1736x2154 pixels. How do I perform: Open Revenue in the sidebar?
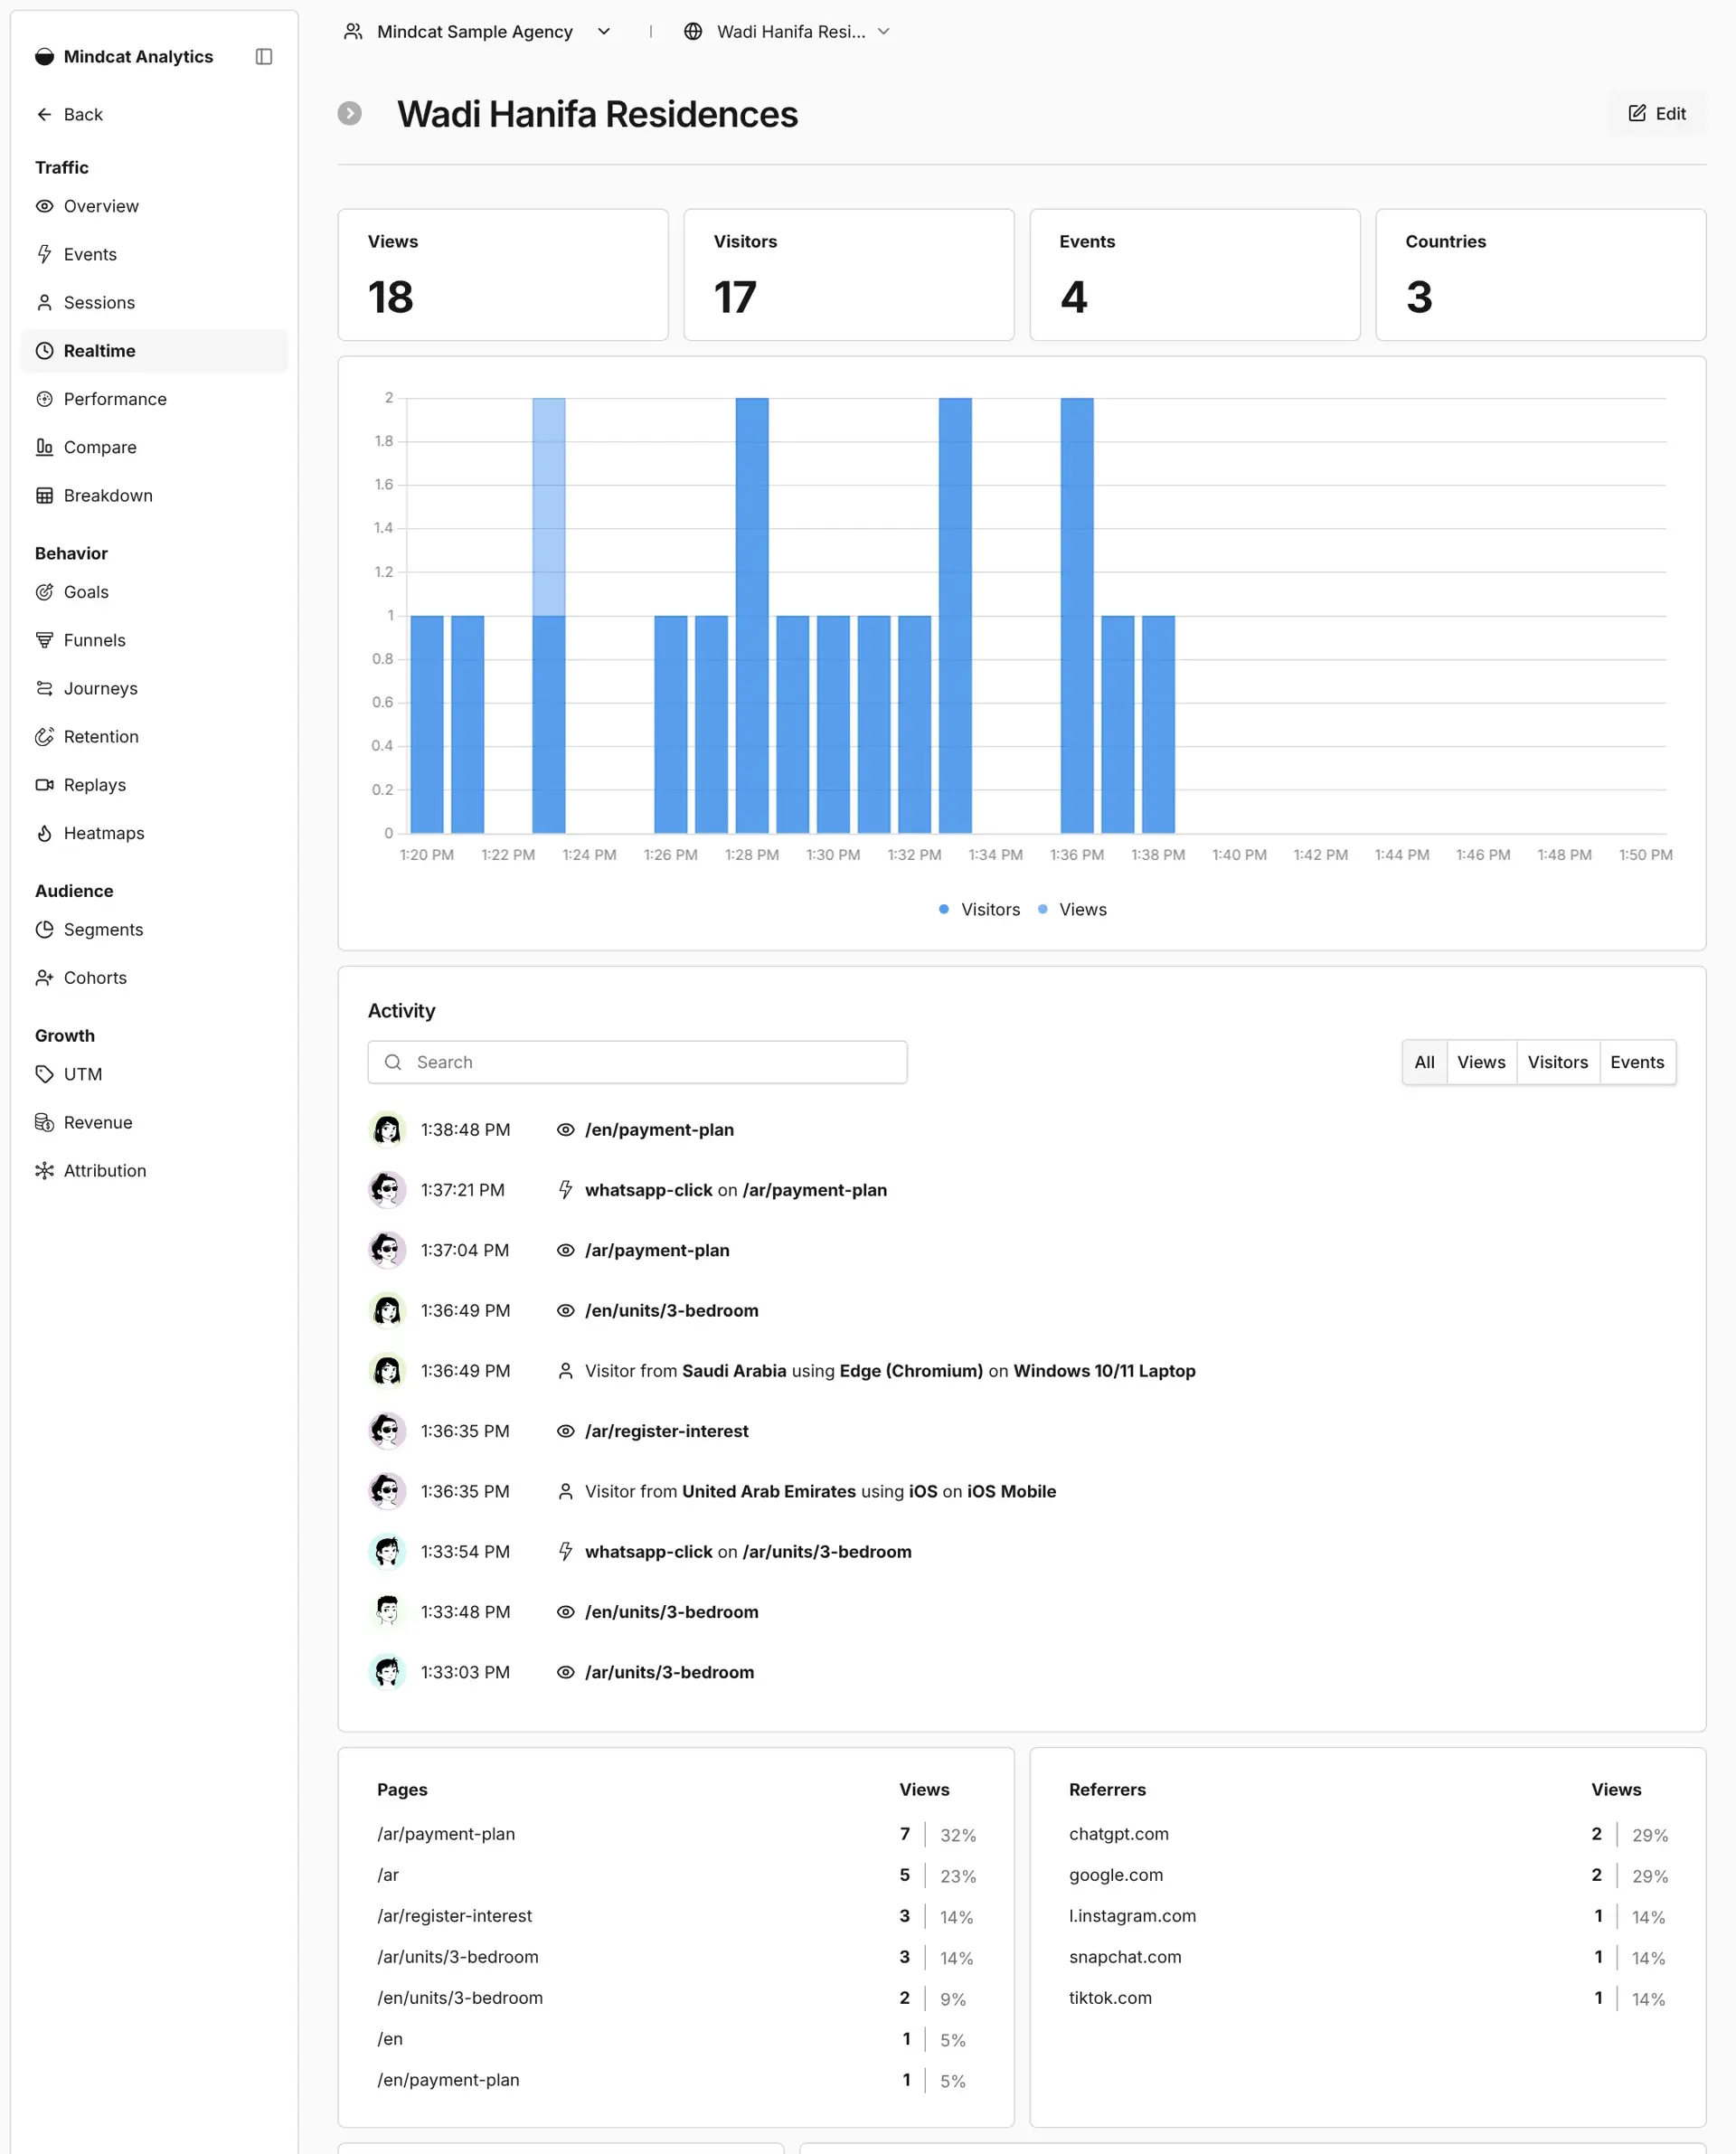click(x=154, y=1122)
